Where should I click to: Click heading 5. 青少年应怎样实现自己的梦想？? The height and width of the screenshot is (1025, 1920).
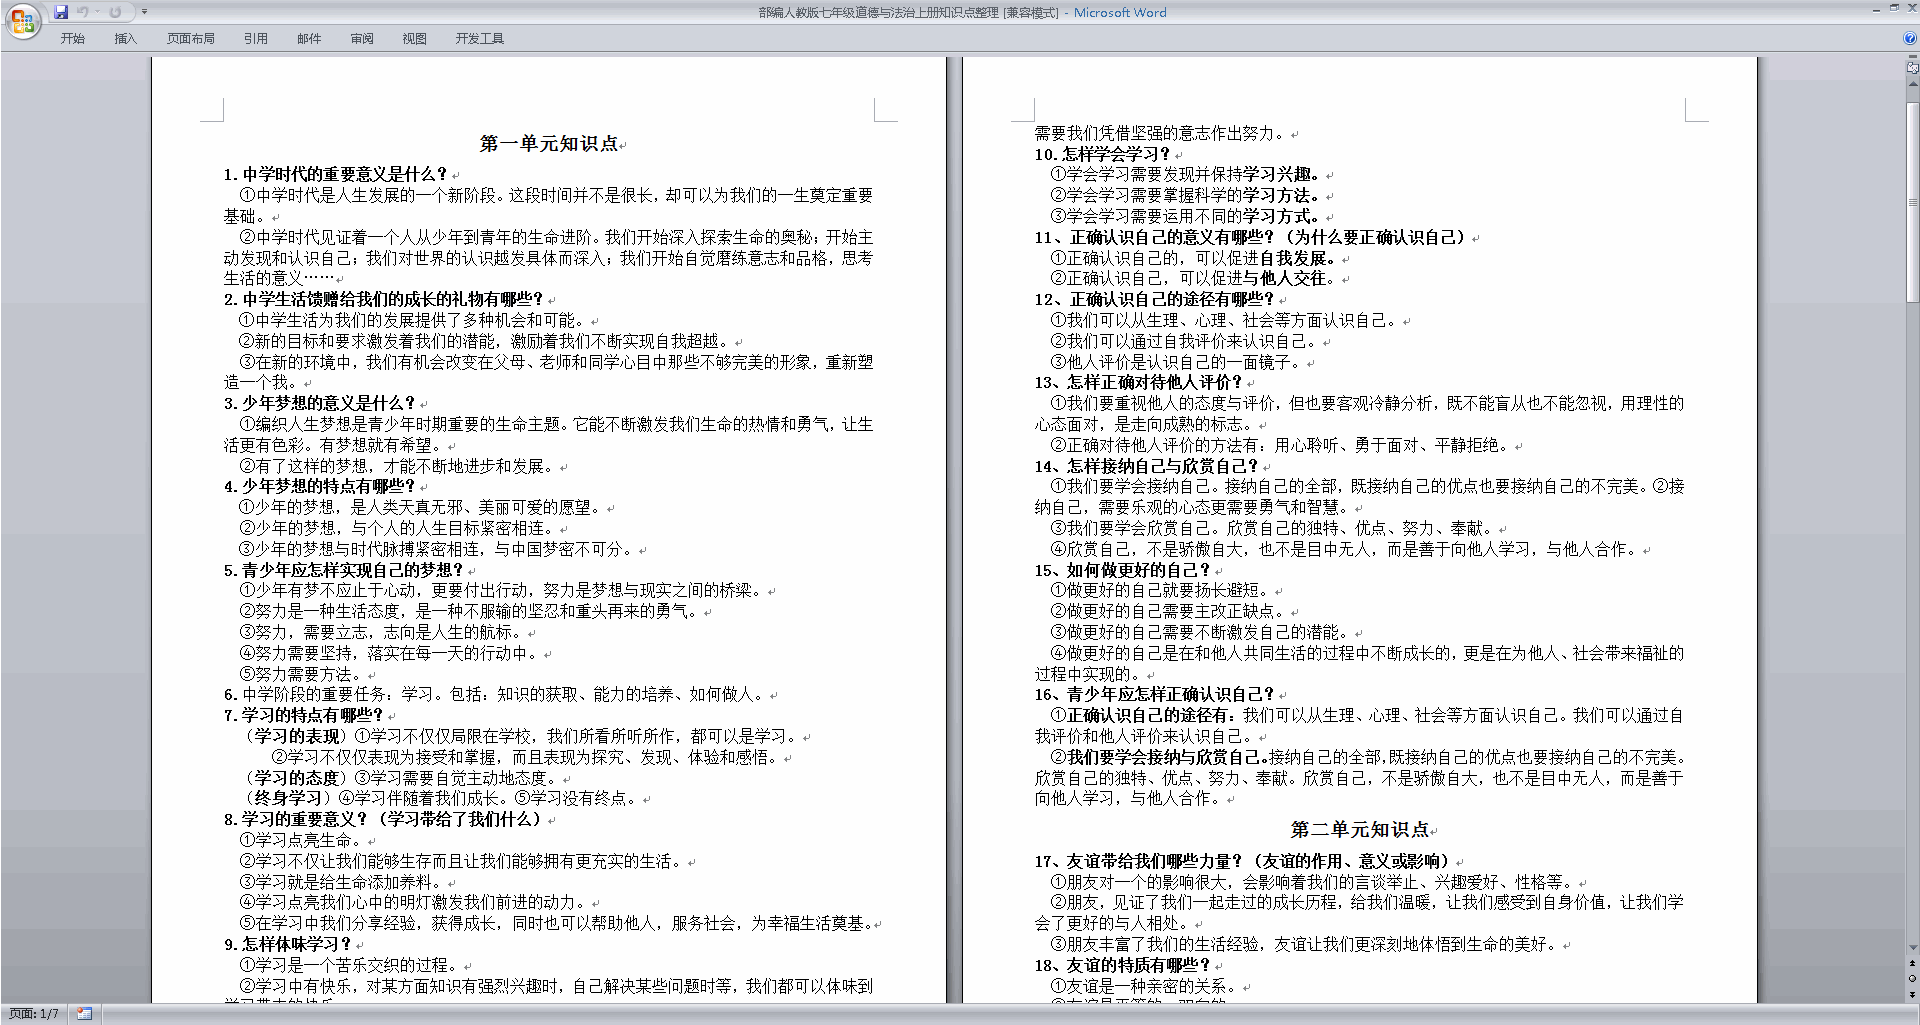pos(343,570)
